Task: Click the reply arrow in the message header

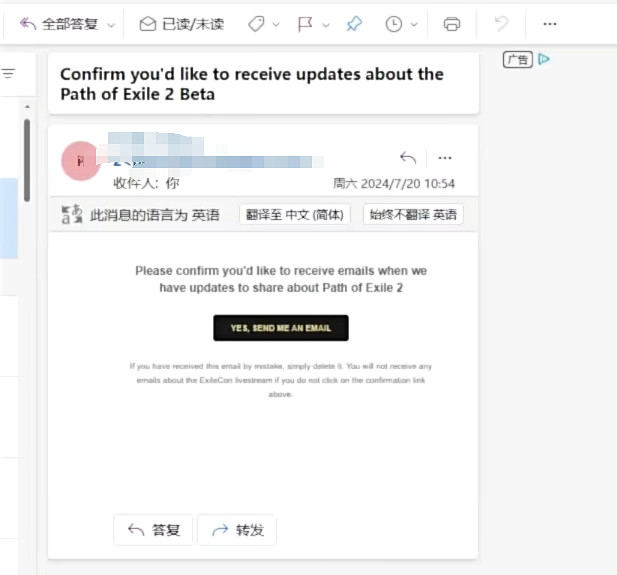Action: tap(408, 158)
